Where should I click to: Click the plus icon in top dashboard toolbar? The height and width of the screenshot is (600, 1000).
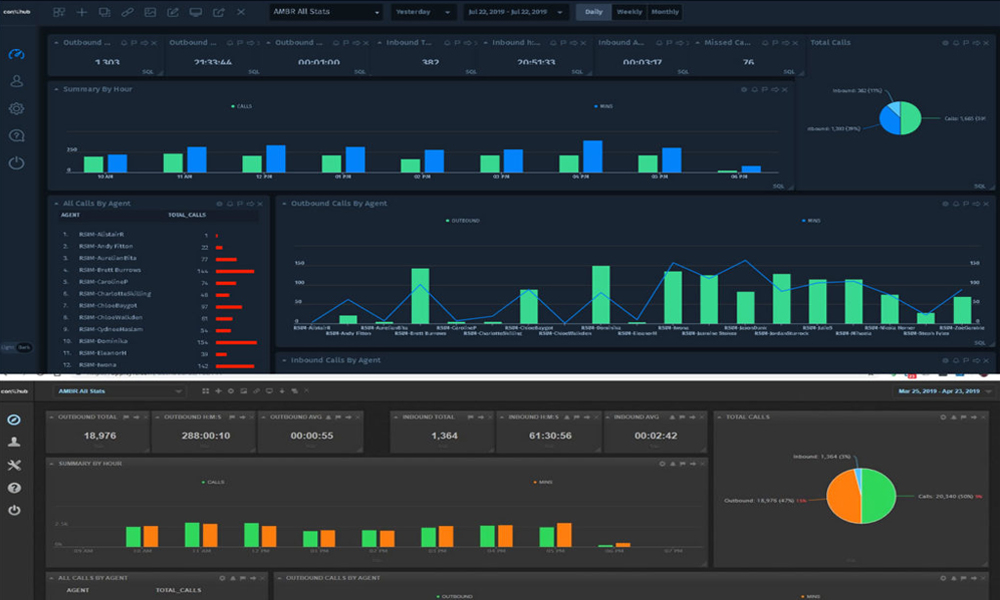82,12
